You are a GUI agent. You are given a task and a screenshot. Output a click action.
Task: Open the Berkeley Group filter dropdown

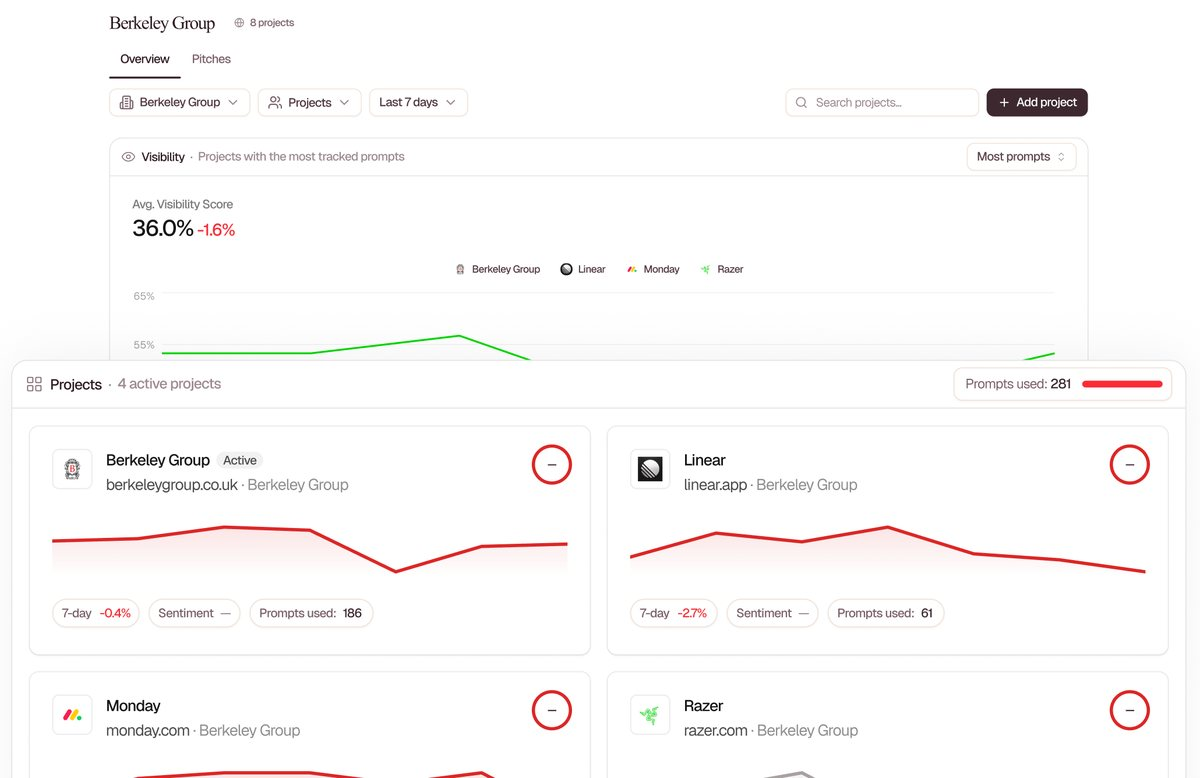180,102
